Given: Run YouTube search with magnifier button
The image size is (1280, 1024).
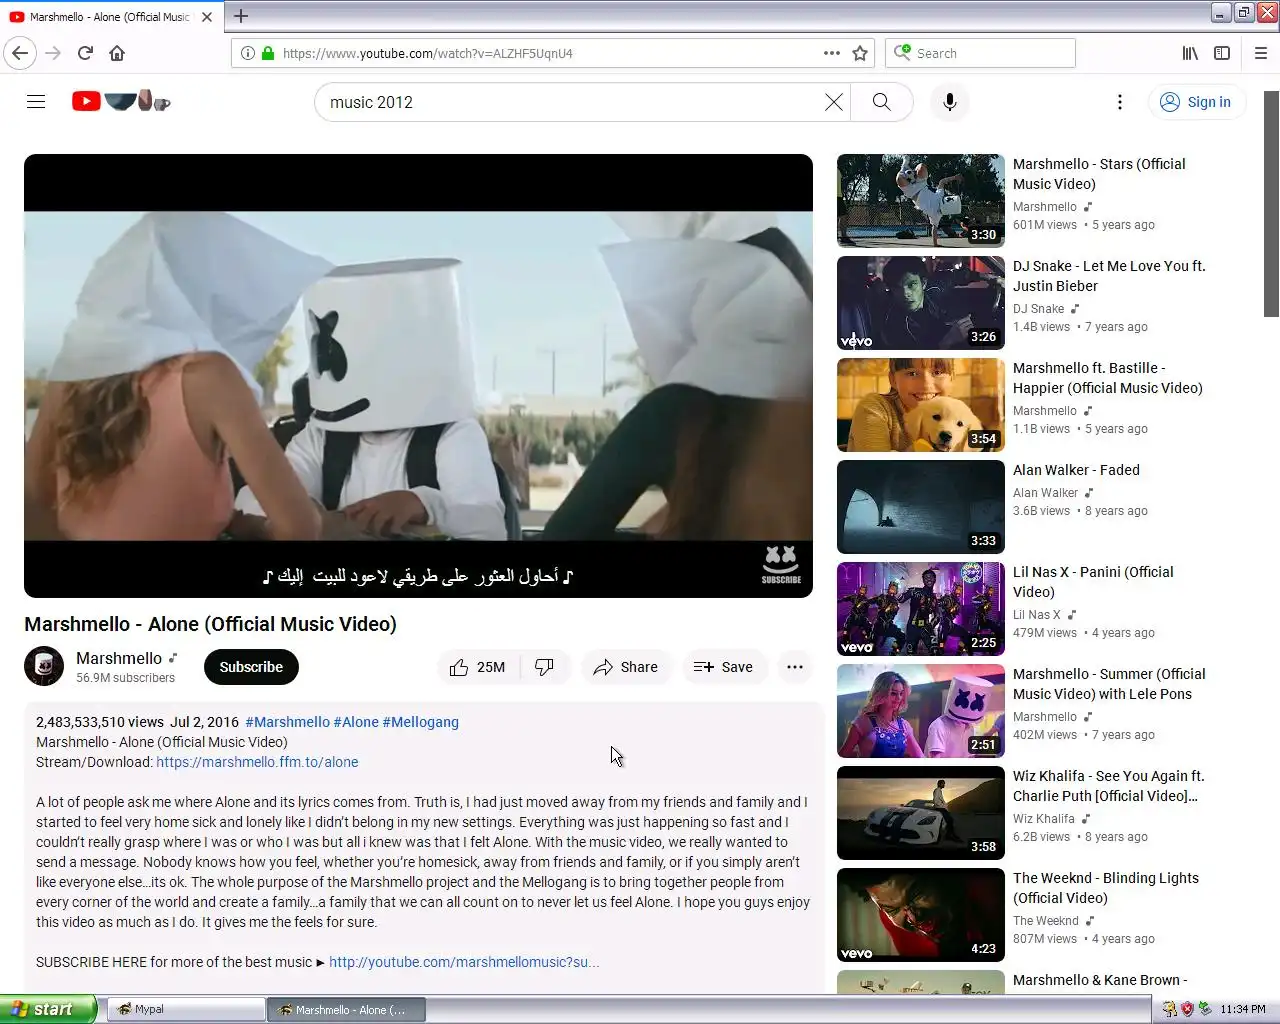Looking at the screenshot, I should pos(881,102).
